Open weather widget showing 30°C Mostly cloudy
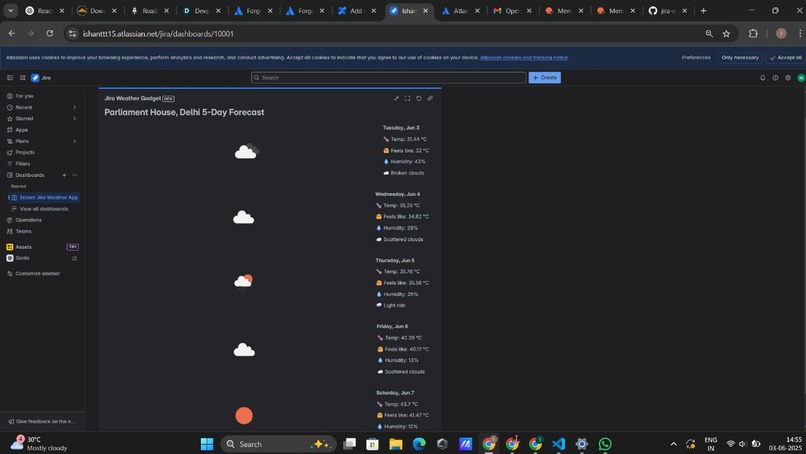 [39, 444]
